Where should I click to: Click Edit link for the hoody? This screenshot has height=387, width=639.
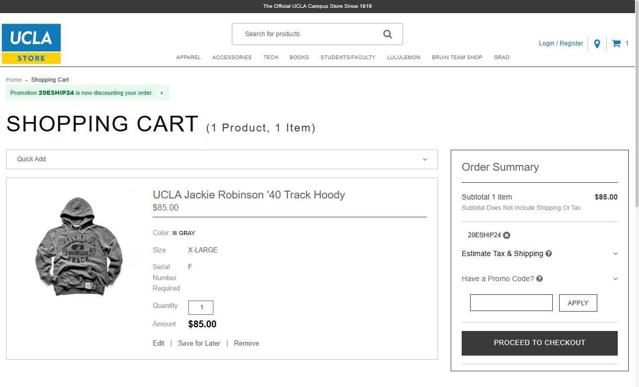tap(159, 343)
